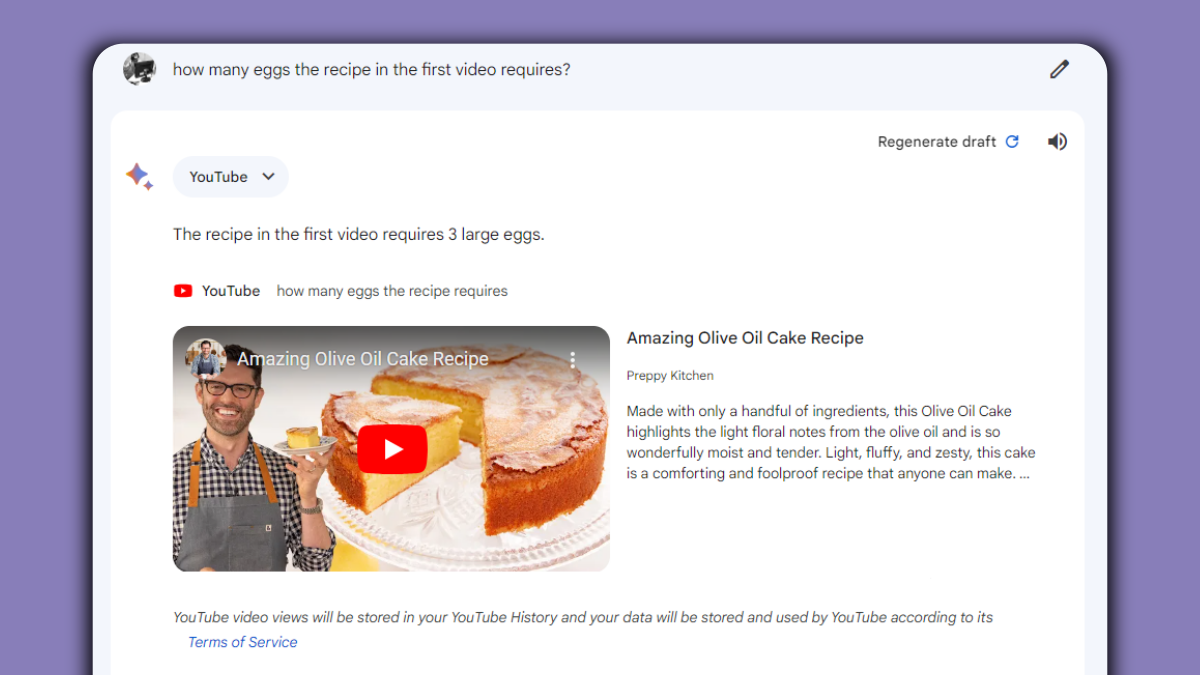Screen dimensions: 1200x675
Task: Click the user profile avatar
Action: tap(139, 69)
